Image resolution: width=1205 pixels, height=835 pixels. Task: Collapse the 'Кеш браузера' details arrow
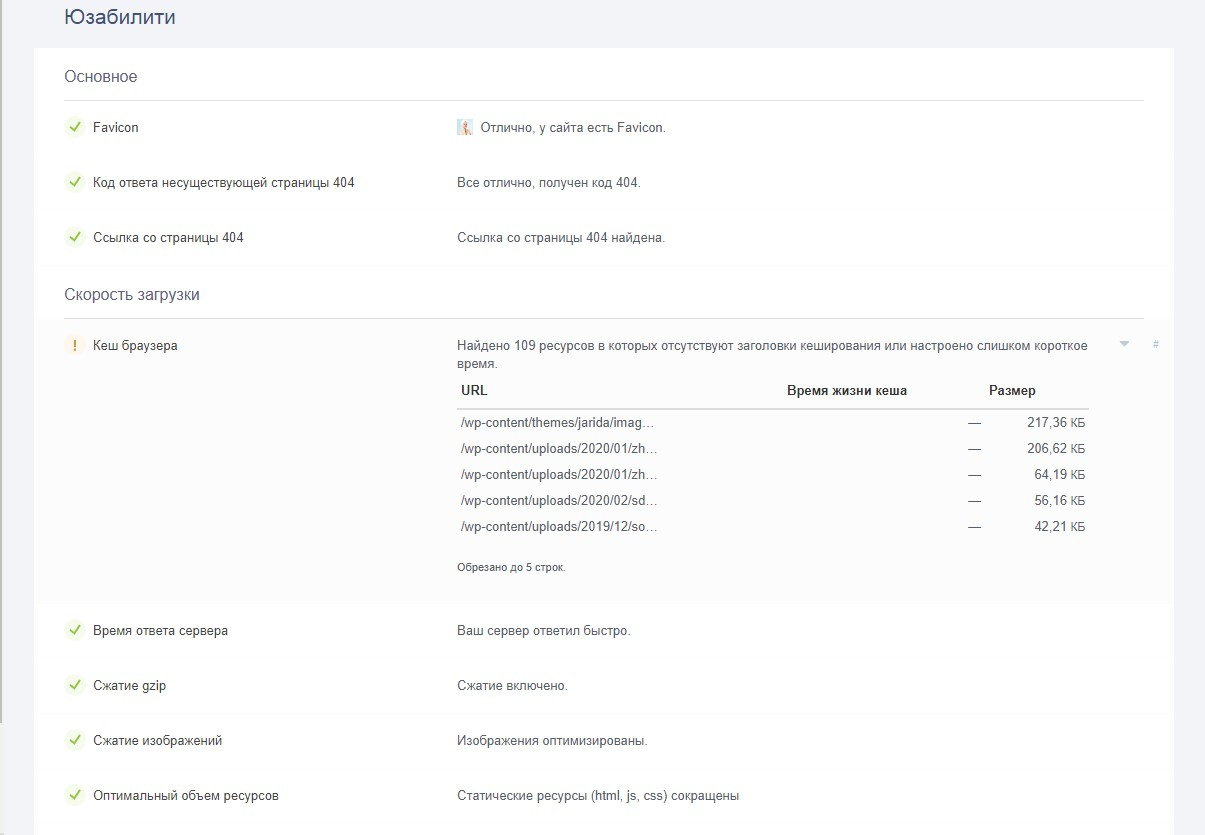pyautogui.click(x=1124, y=344)
